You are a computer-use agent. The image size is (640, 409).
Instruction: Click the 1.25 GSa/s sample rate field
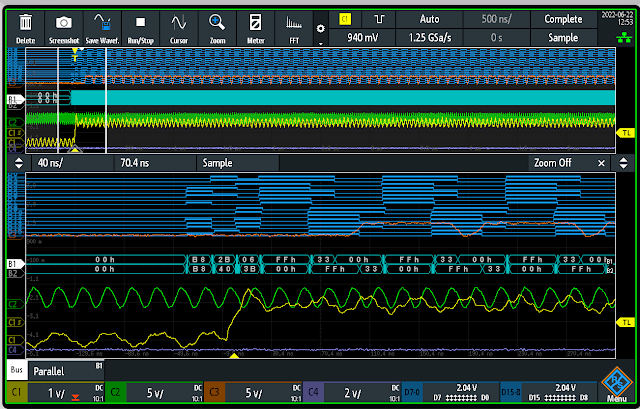point(430,37)
